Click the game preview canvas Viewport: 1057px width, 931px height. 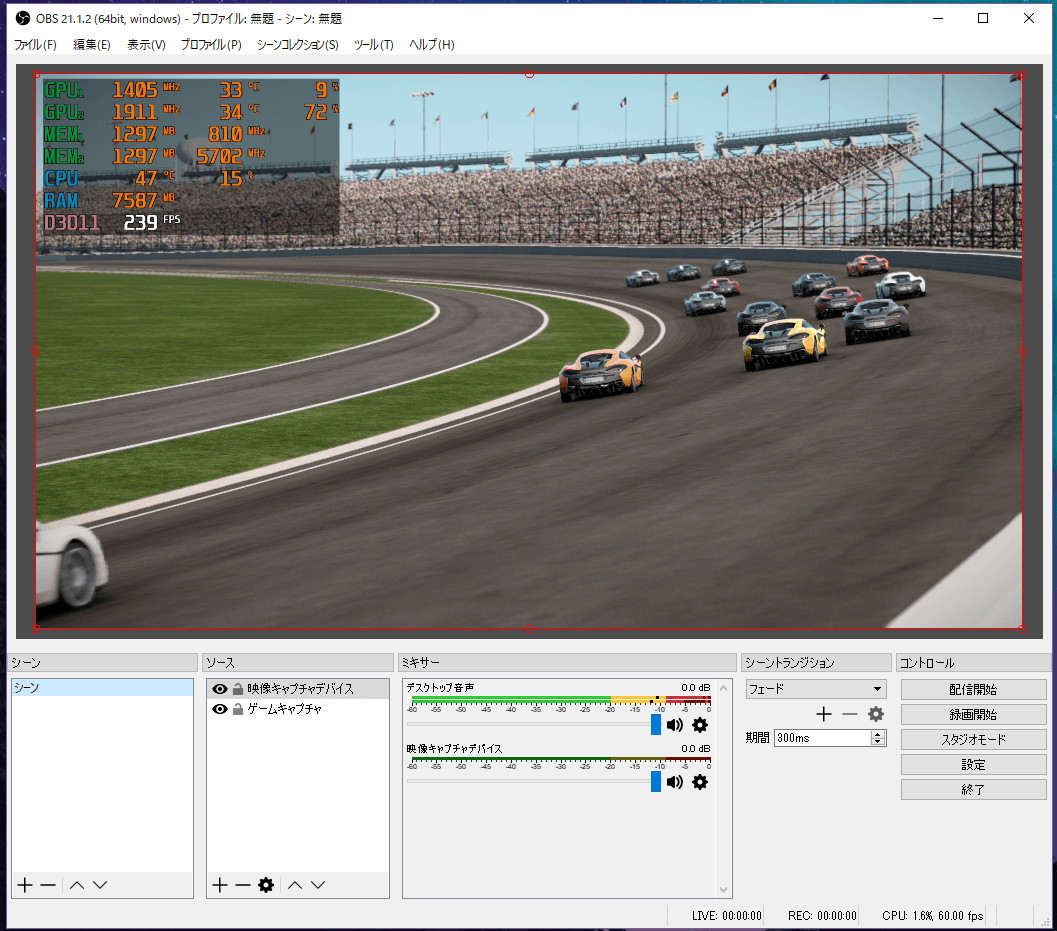click(529, 351)
